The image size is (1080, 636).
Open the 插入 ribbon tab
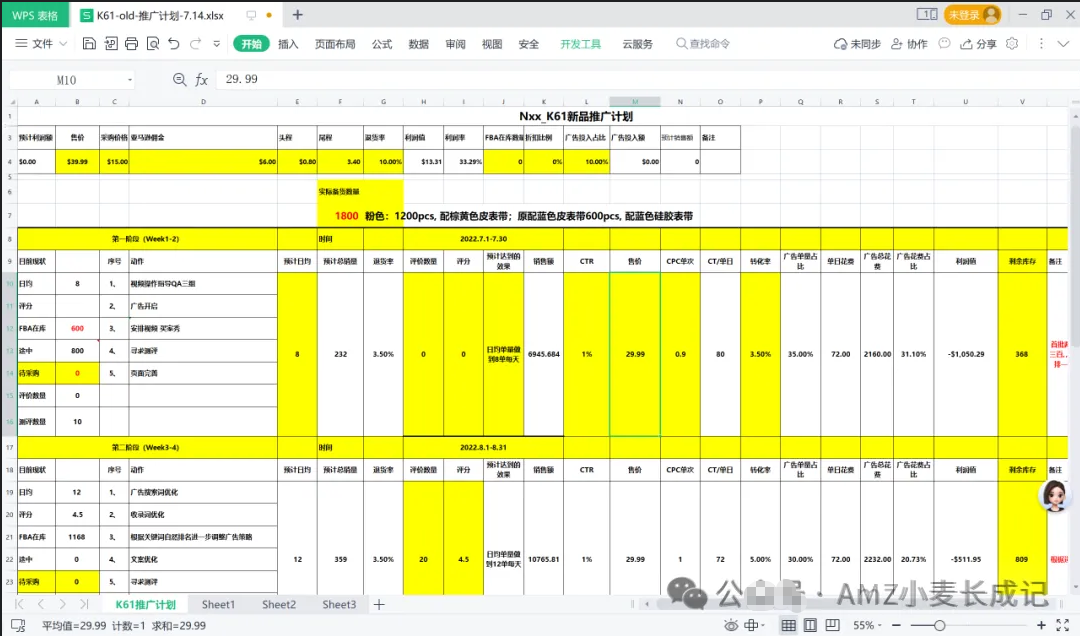288,44
